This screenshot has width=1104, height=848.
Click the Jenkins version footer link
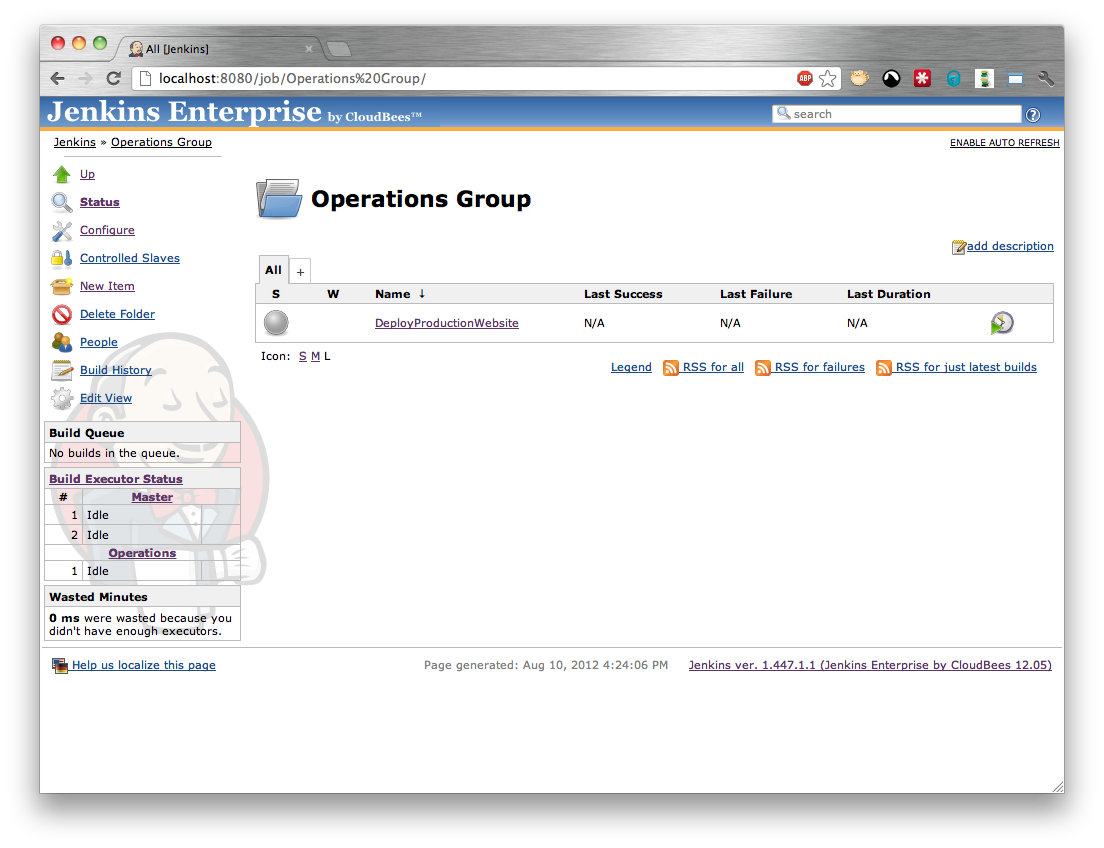pyautogui.click(x=870, y=665)
